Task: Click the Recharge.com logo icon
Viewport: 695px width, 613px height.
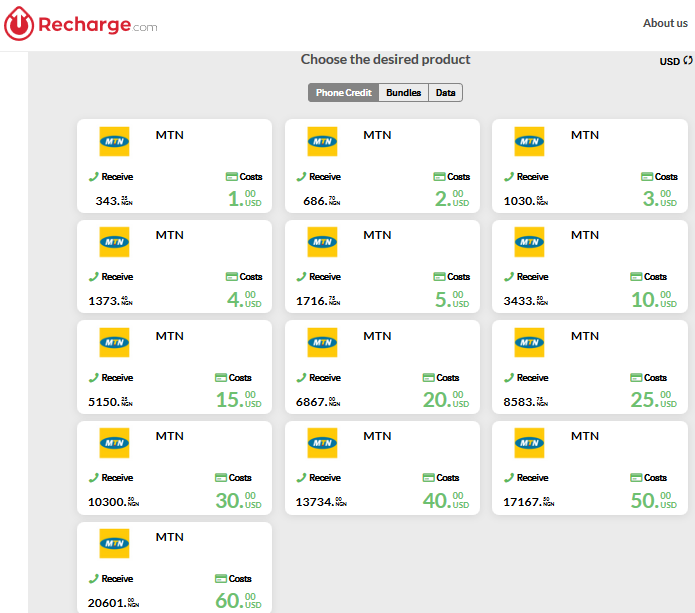Action: point(19,24)
